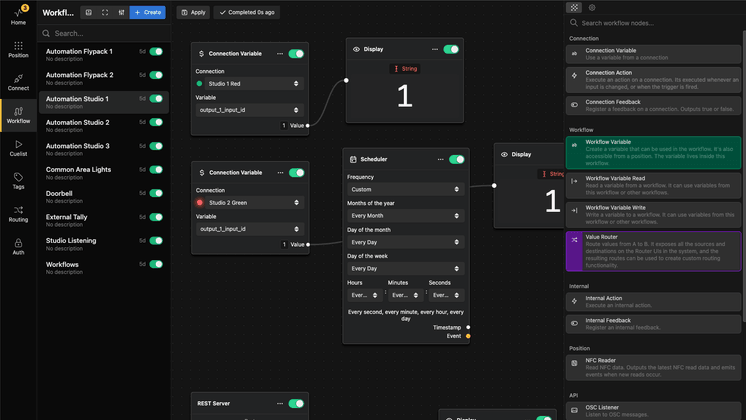Open the Home section in sidebar
The image size is (746, 420).
(x=18, y=16)
